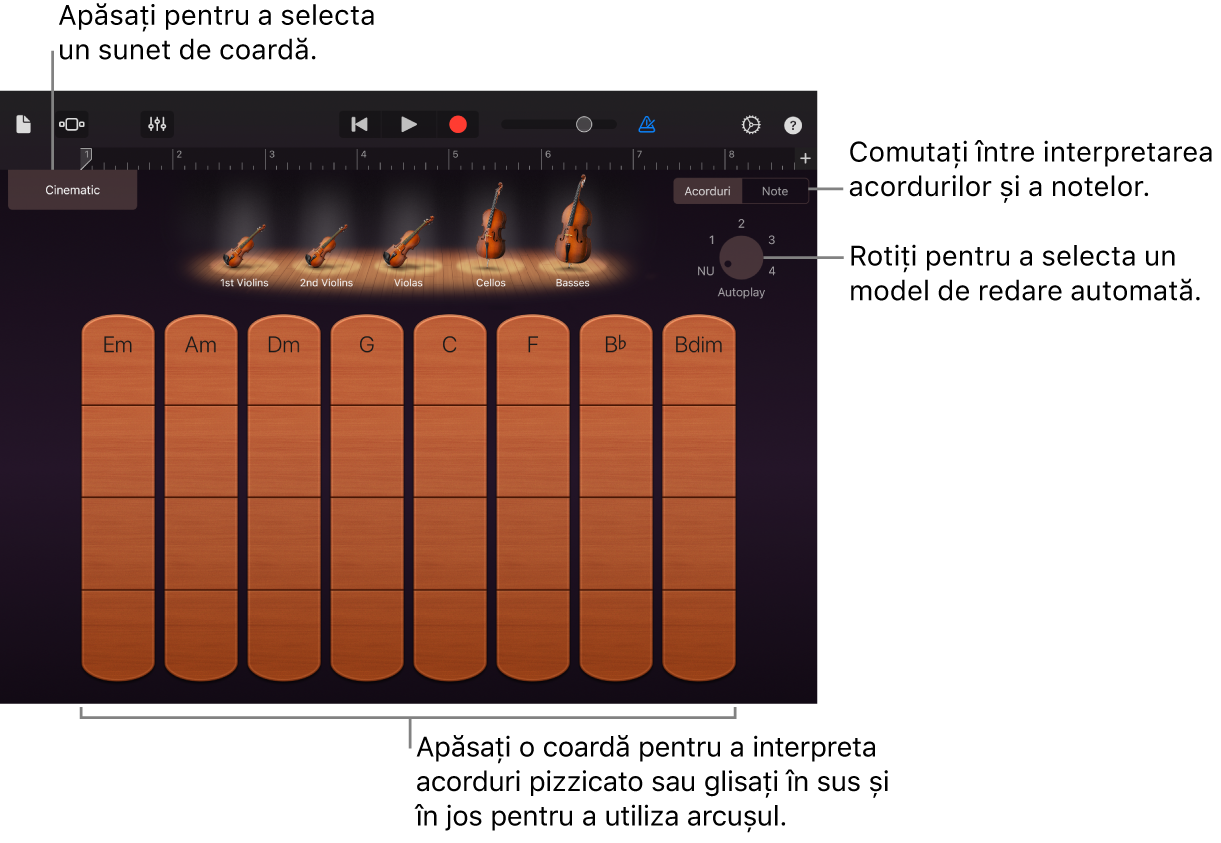Adjust the volume slider
1221x843 pixels.
pyautogui.click(x=585, y=124)
